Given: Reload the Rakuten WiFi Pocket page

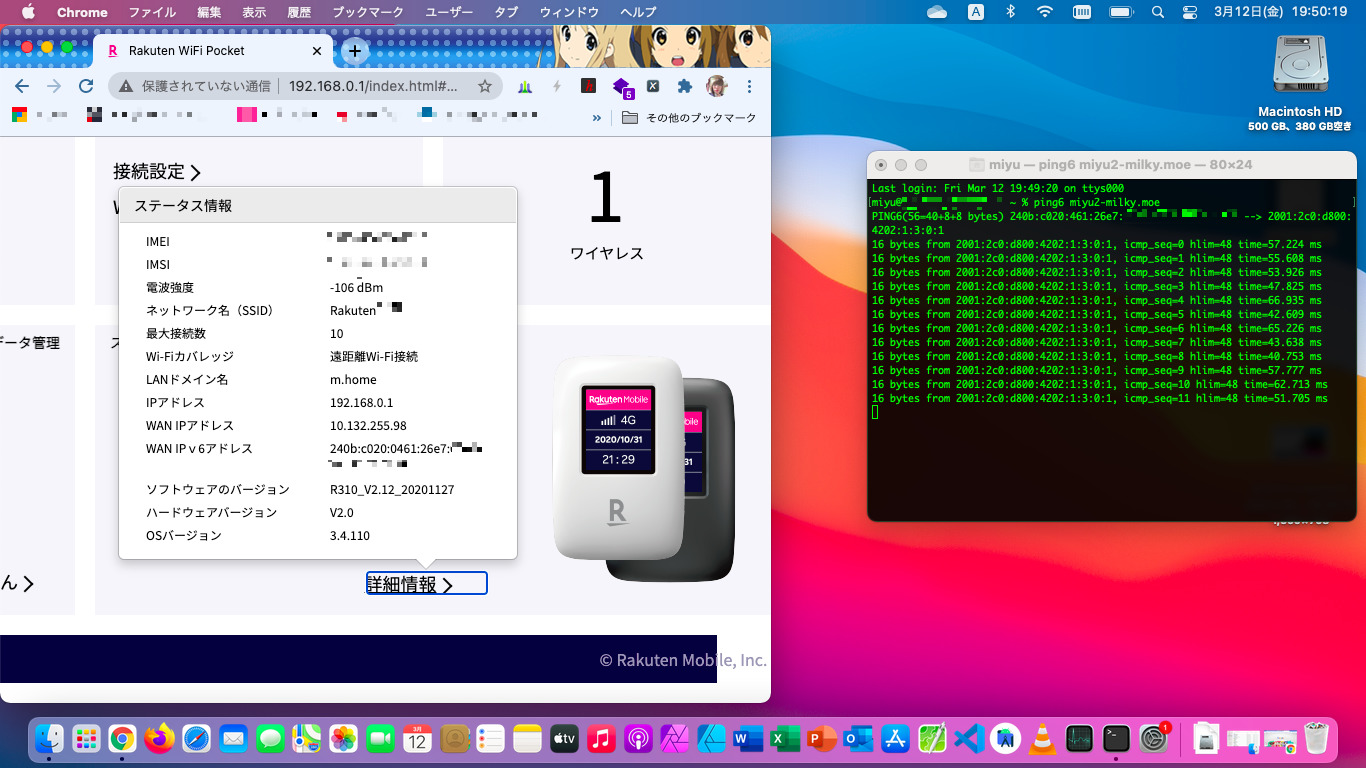Looking at the screenshot, I should point(86,87).
